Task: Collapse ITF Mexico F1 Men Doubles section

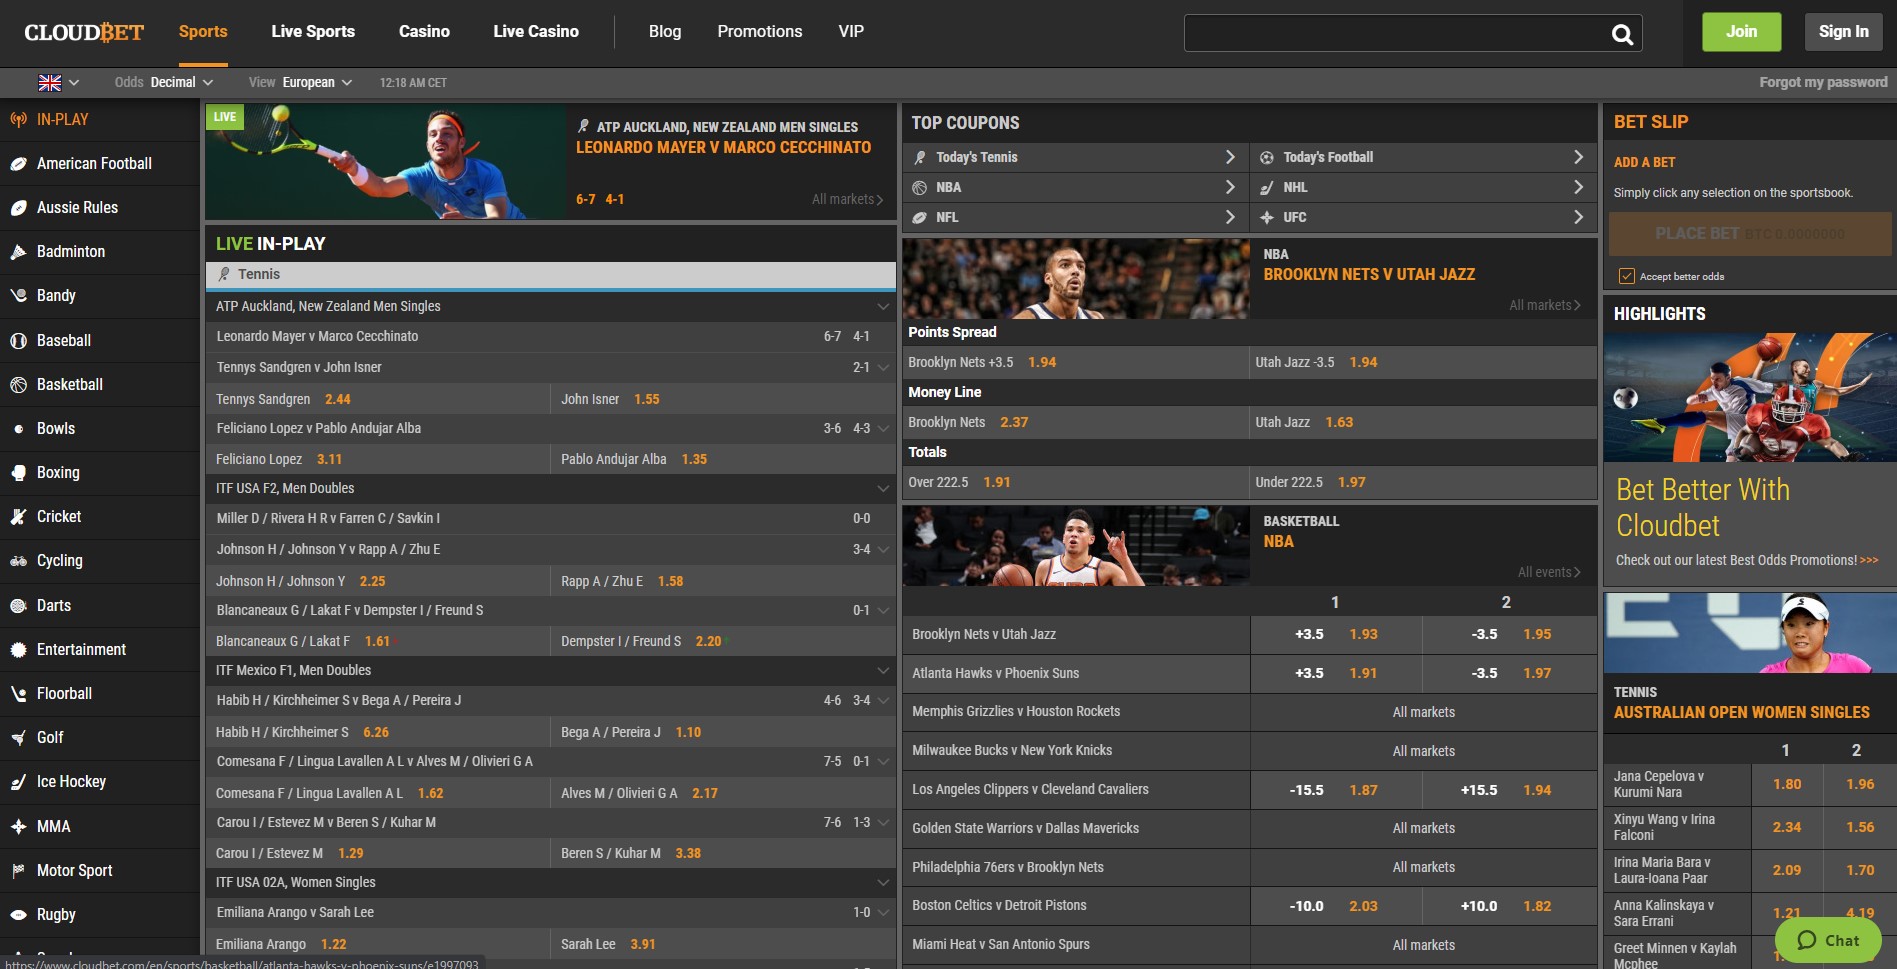Action: (x=883, y=671)
